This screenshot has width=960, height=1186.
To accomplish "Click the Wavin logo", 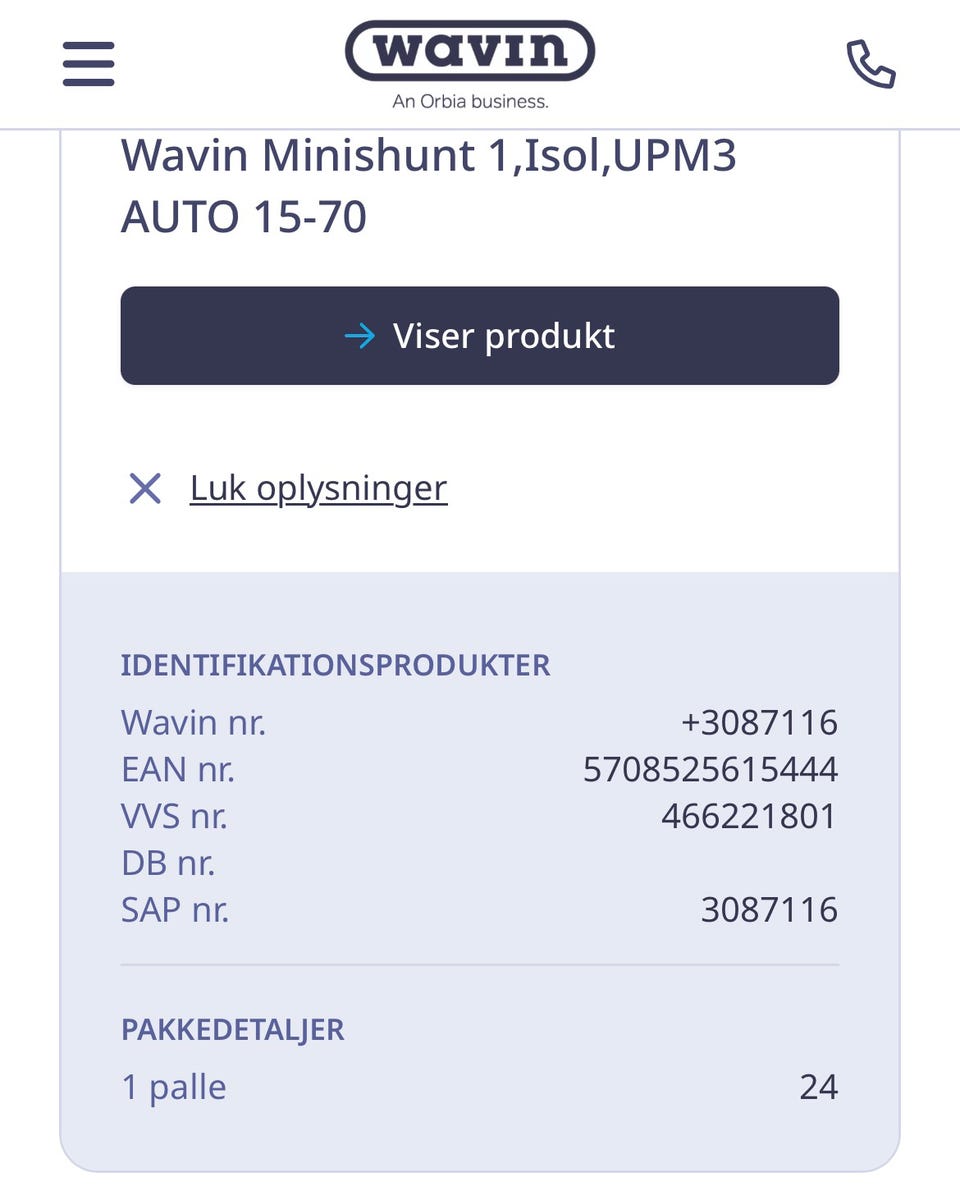I will tap(469, 51).
